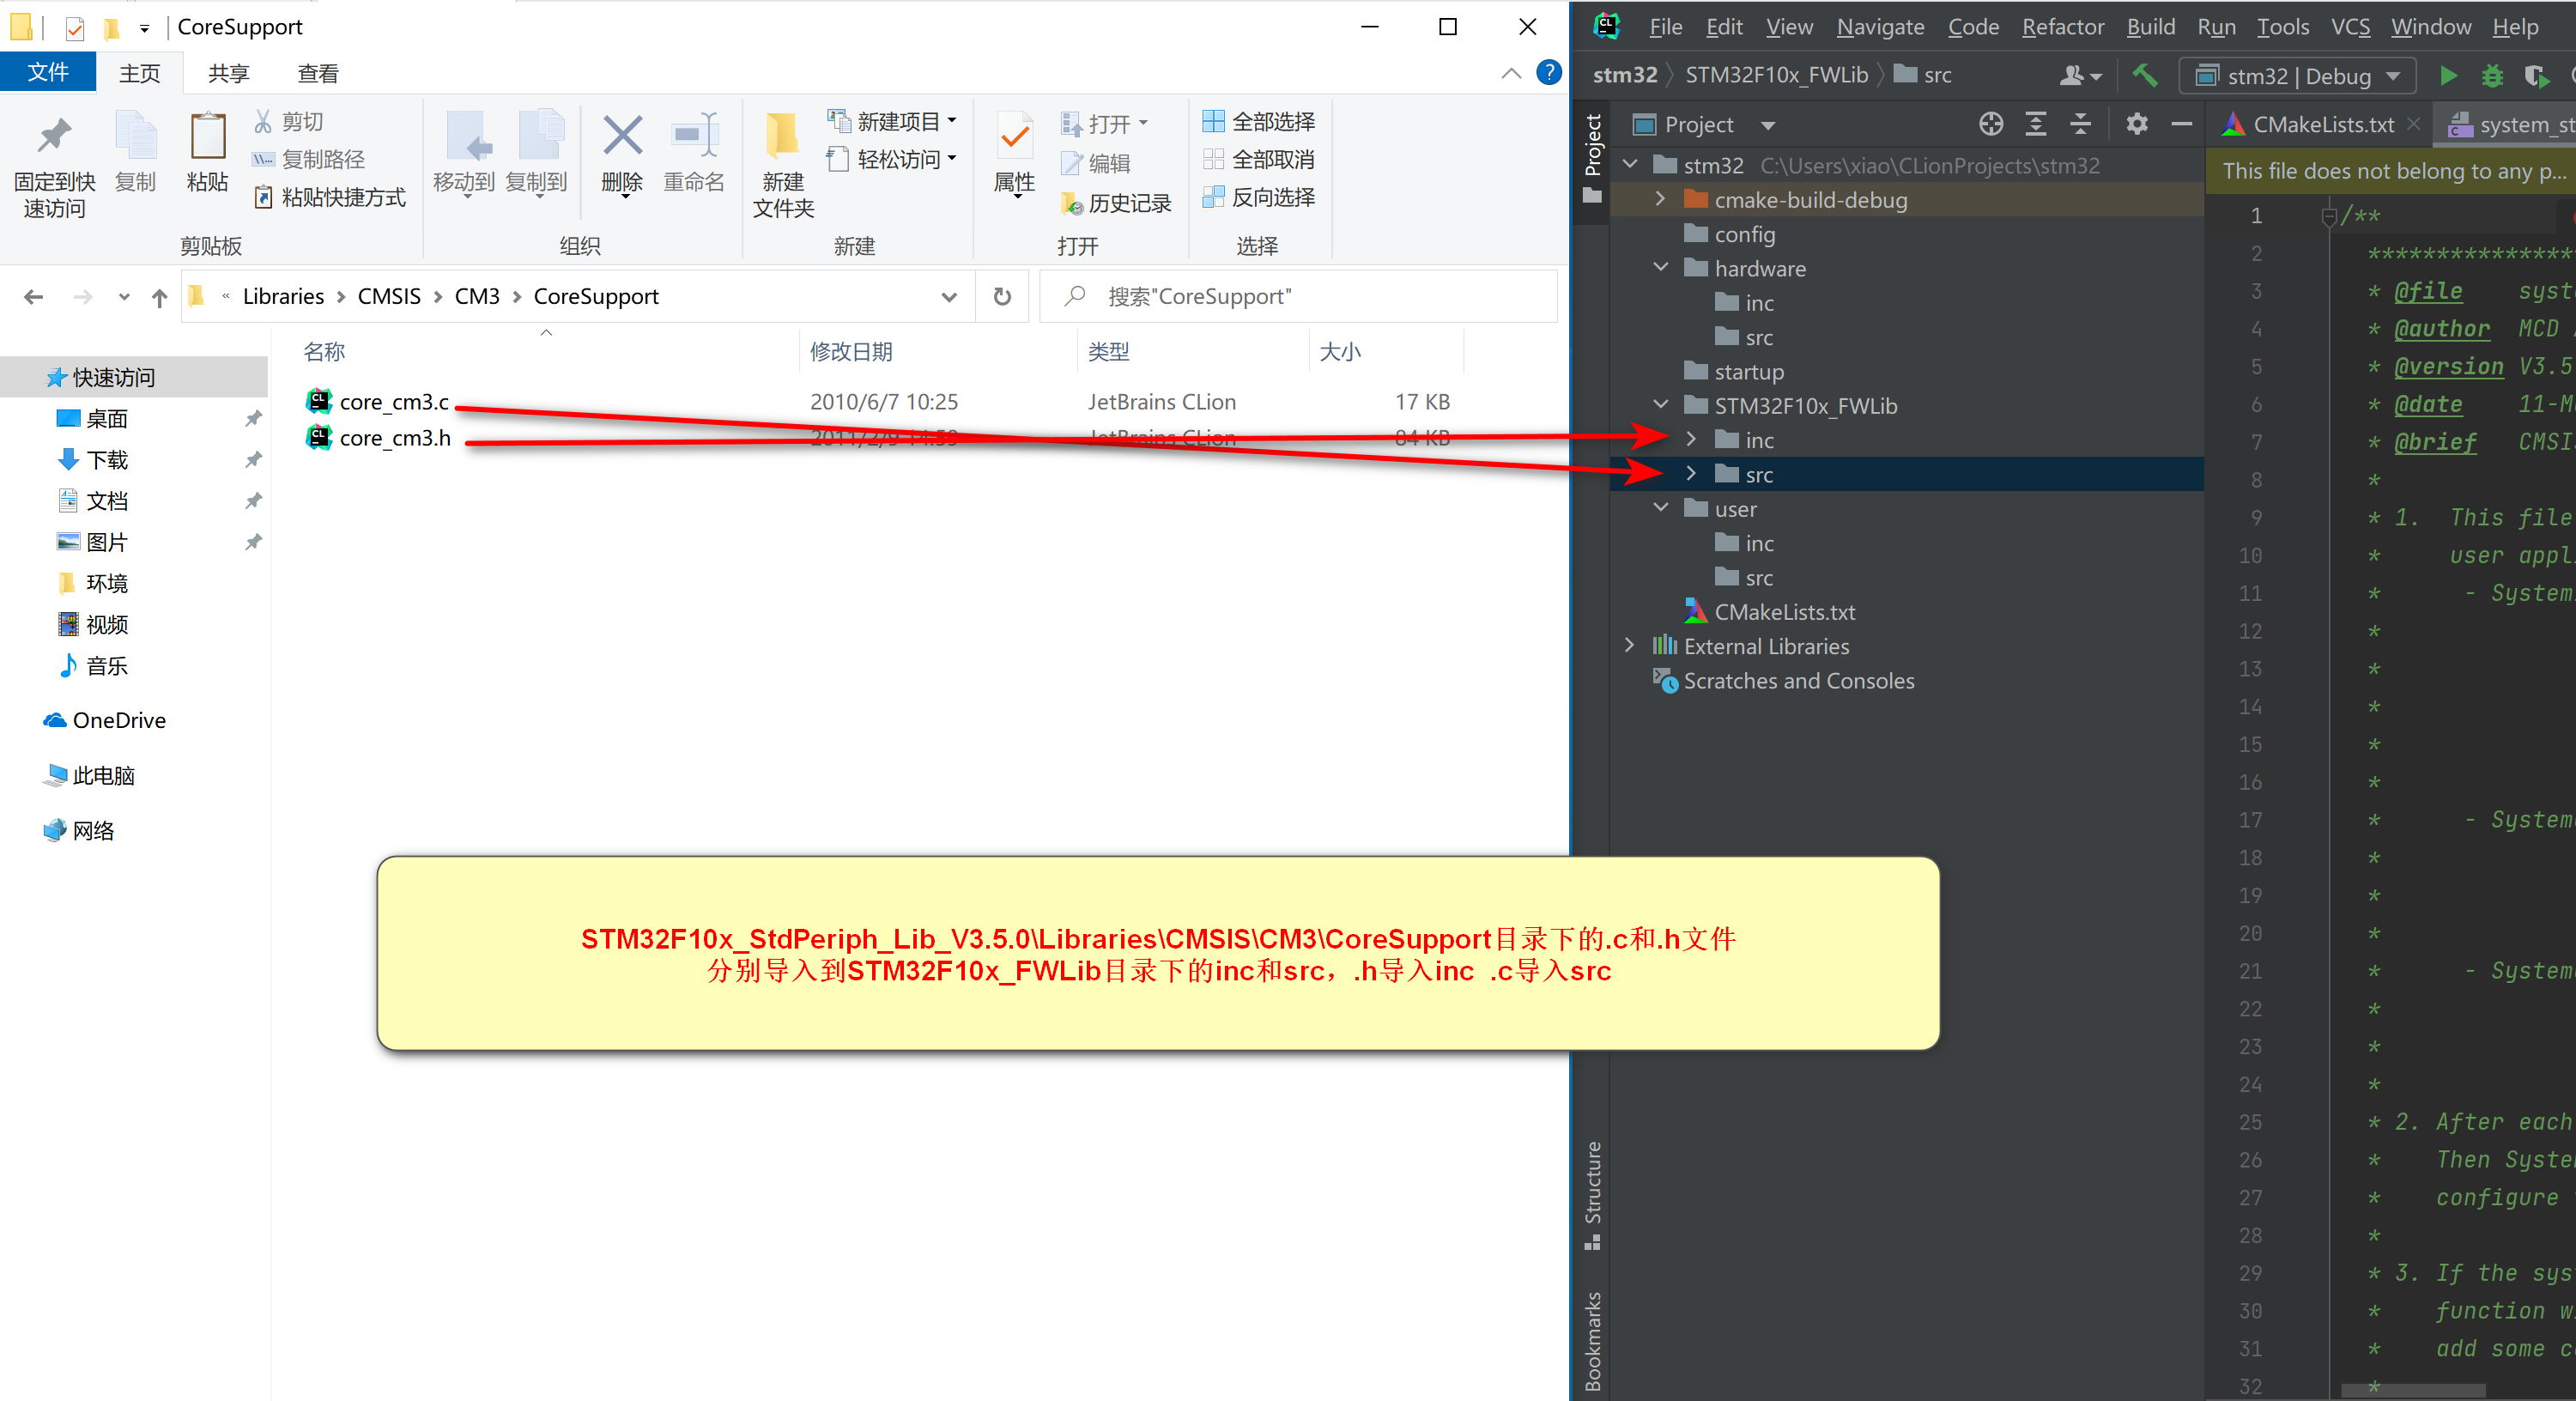The width and height of the screenshot is (2576, 1401).
Task: Click Copy path in ribbon
Action: [x=309, y=160]
